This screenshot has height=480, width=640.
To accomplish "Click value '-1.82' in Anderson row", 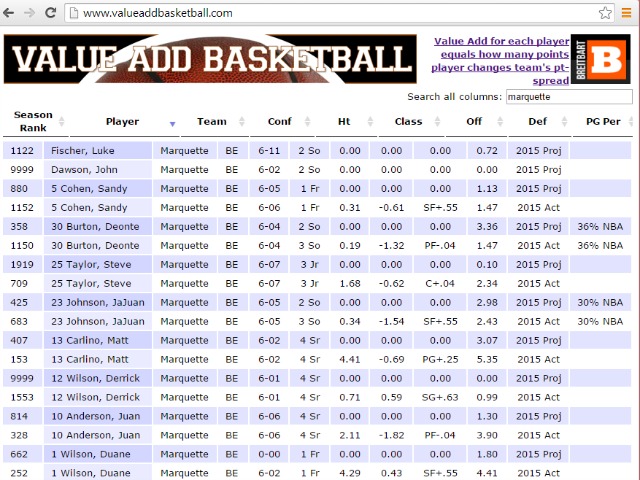I will (x=391, y=435).
